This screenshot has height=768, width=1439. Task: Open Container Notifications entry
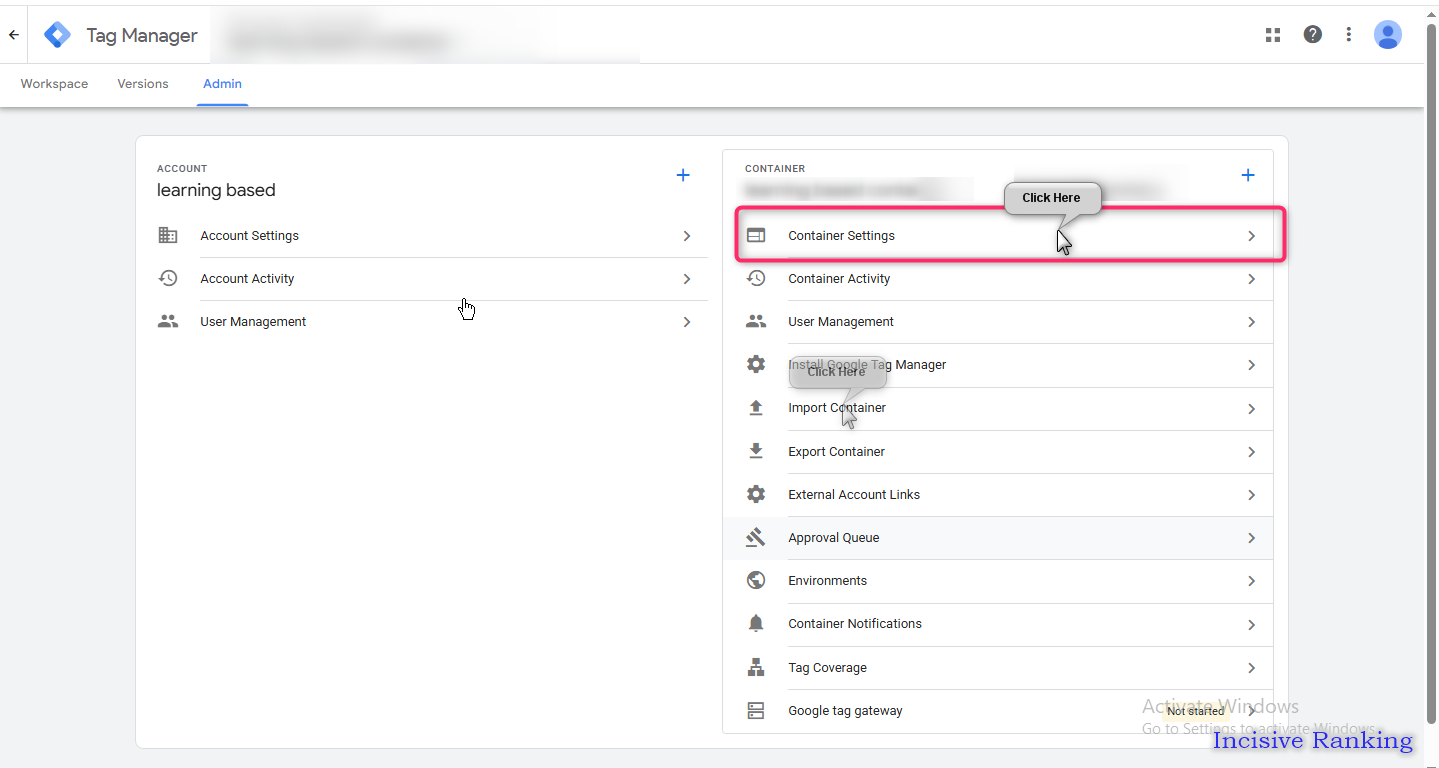pyautogui.click(x=855, y=624)
